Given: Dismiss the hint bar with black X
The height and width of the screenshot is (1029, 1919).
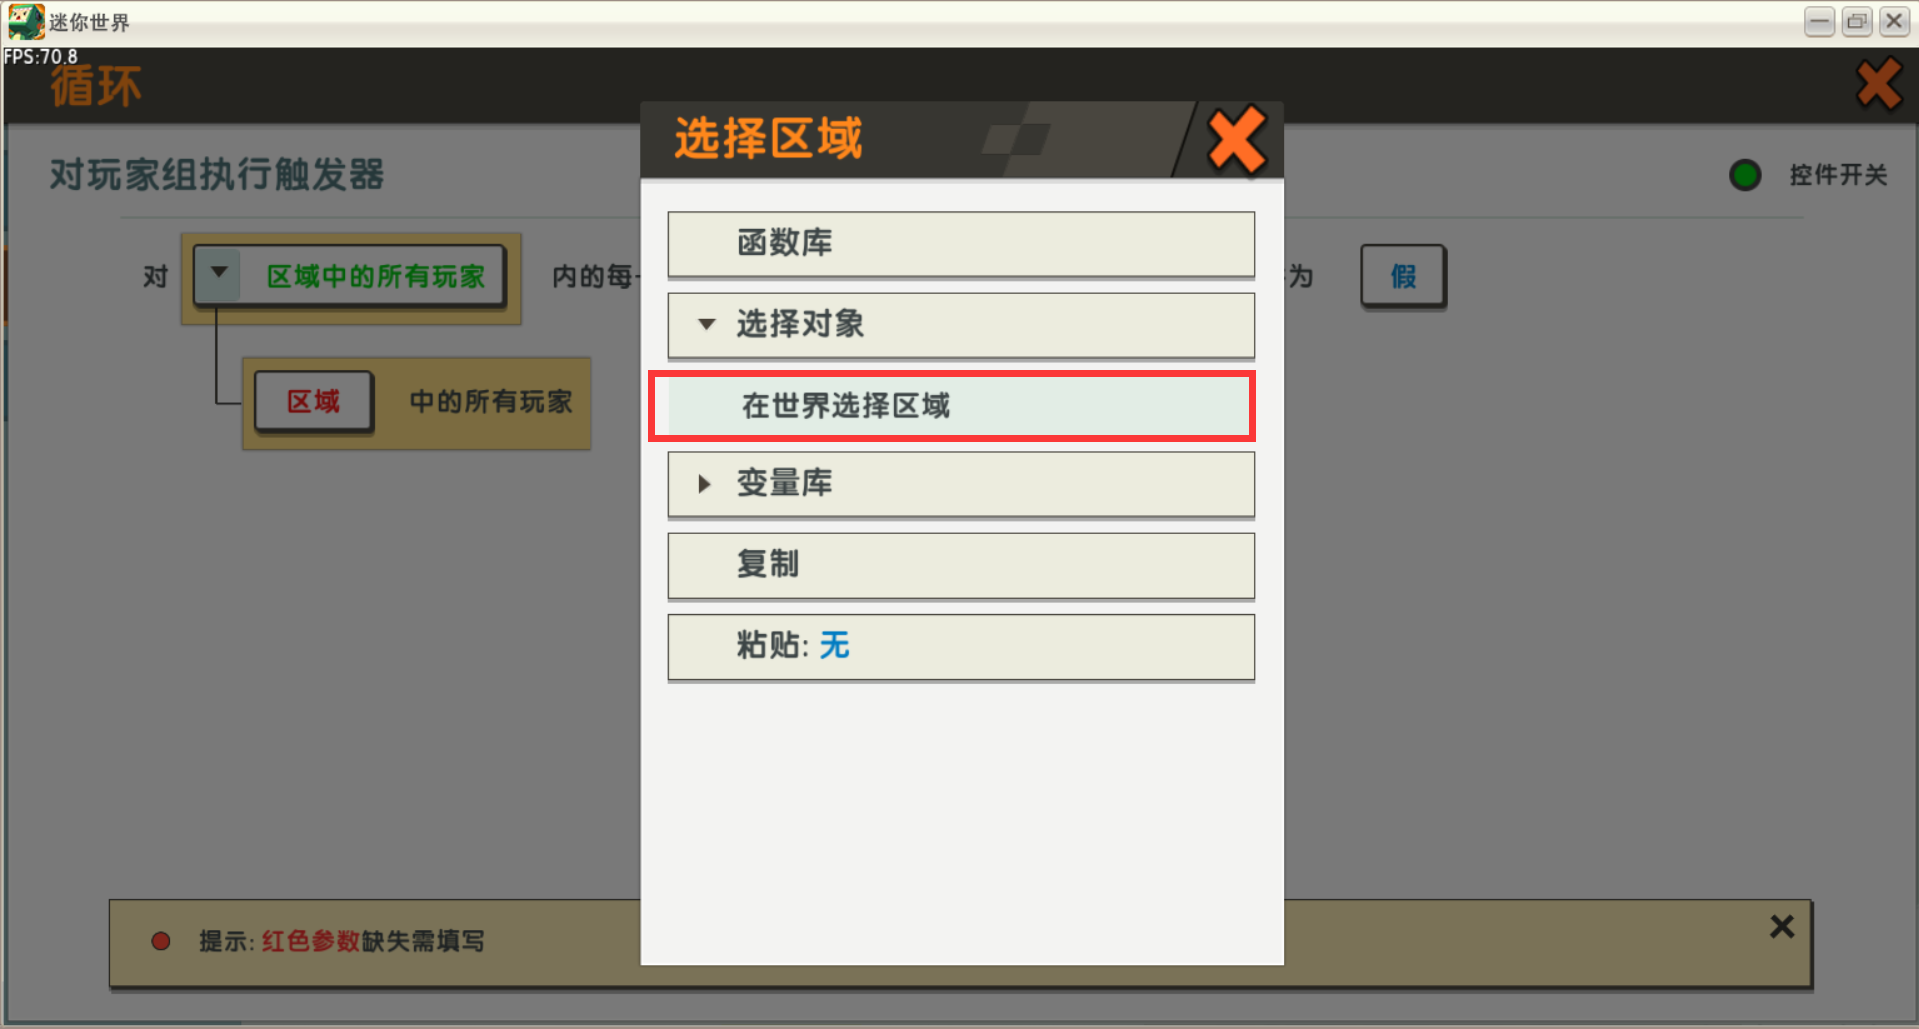Looking at the screenshot, I should click(1781, 926).
